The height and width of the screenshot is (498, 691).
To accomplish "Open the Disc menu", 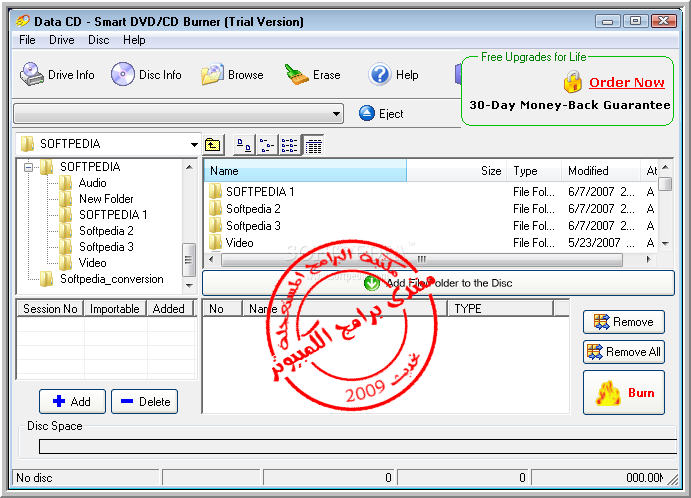I will pos(99,40).
